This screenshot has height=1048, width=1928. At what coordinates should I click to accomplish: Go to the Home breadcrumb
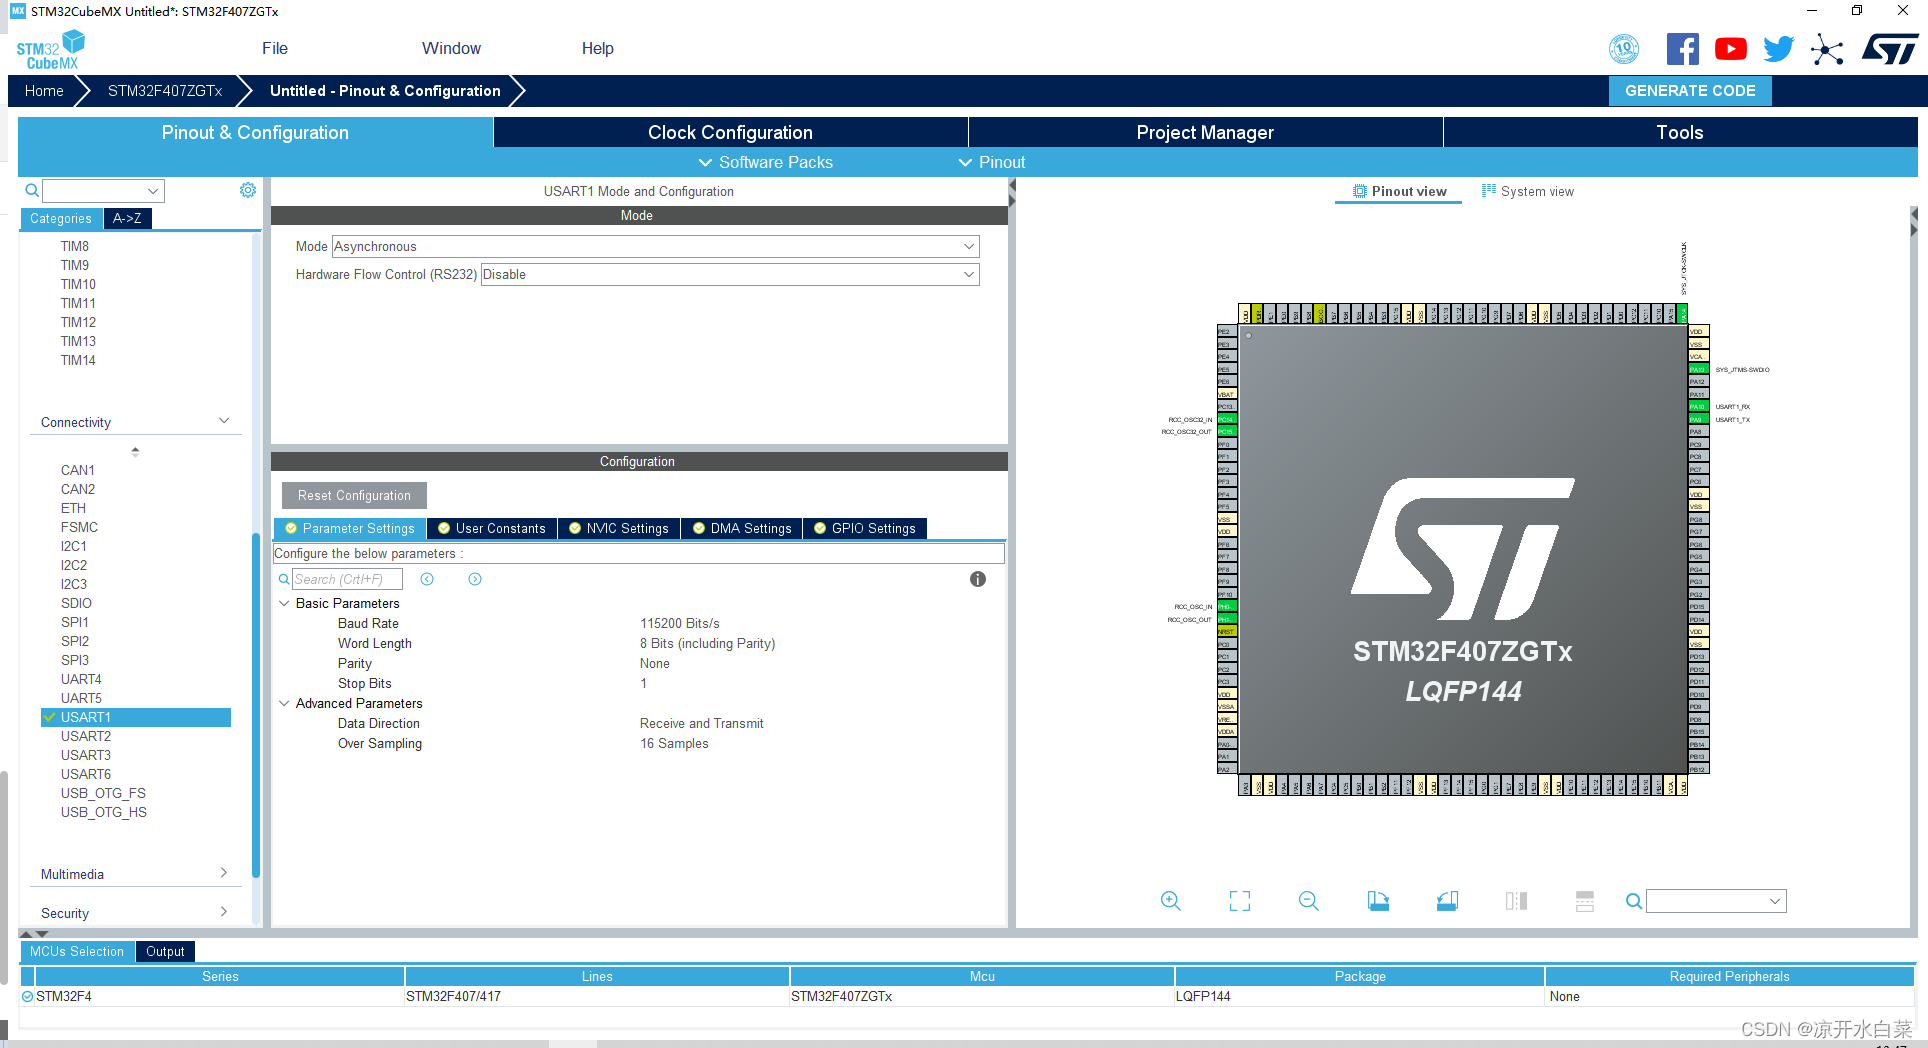point(44,90)
